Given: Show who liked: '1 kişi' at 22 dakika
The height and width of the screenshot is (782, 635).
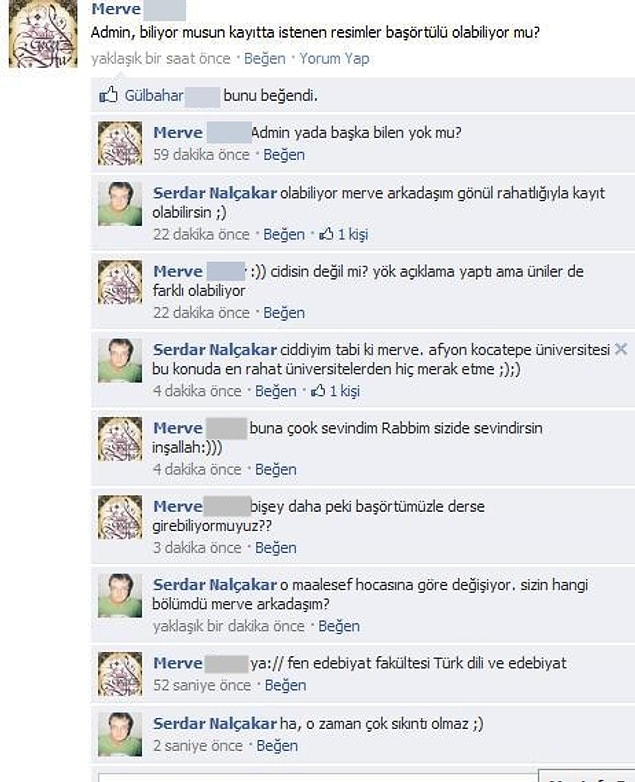Looking at the screenshot, I should point(353,234).
